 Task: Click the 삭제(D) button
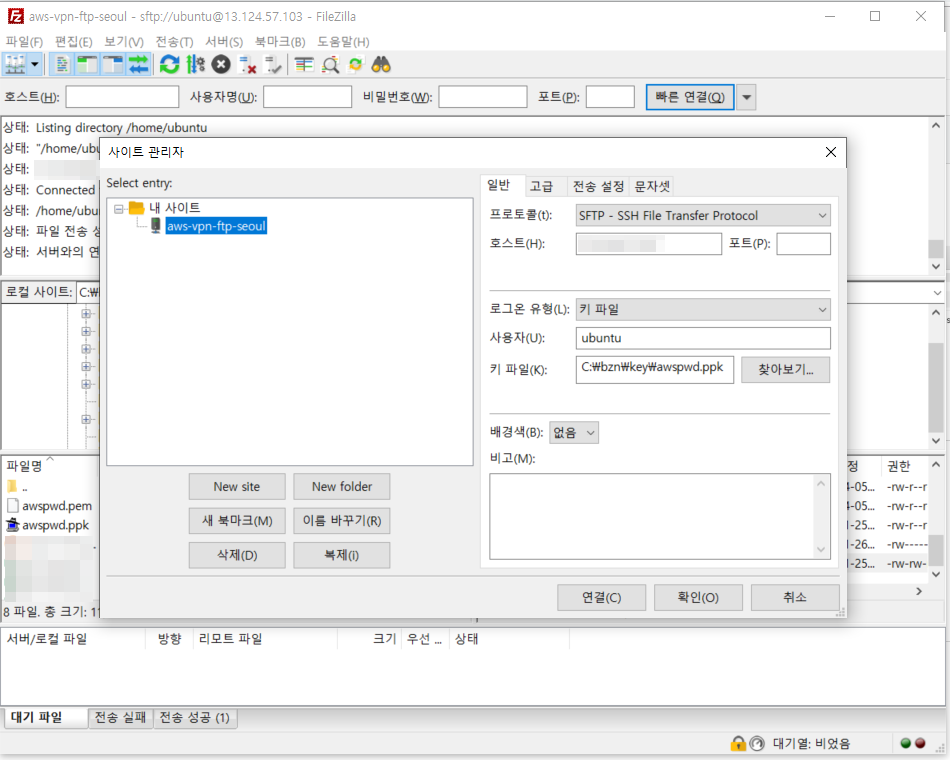(x=237, y=555)
